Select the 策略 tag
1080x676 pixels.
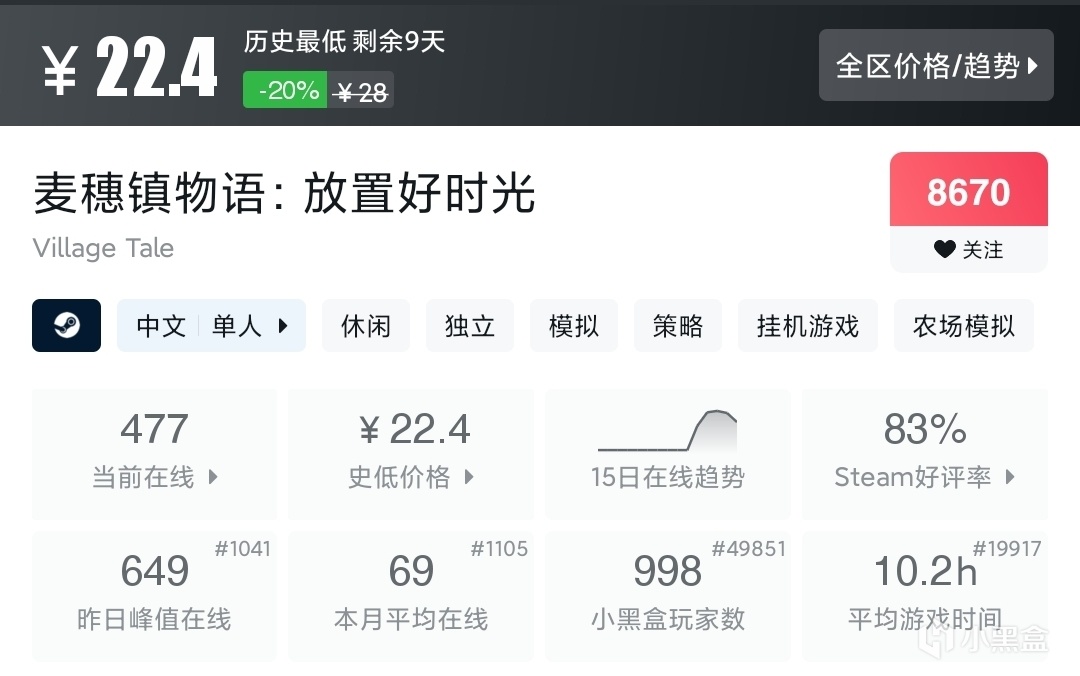tap(678, 325)
